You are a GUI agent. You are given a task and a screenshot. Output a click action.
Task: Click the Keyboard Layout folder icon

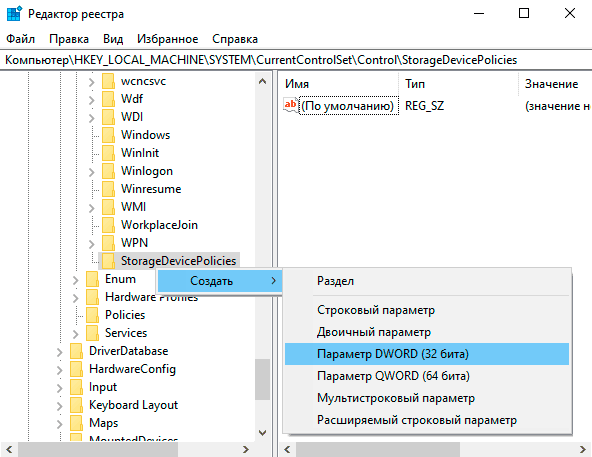(77, 405)
